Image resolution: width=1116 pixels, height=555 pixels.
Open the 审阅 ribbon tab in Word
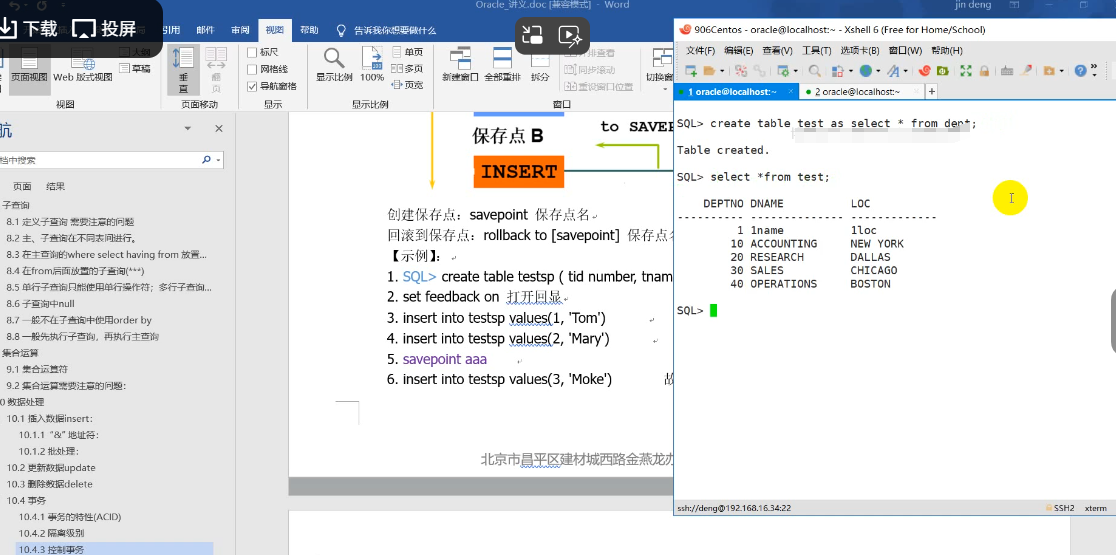click(x=240, y=31)
